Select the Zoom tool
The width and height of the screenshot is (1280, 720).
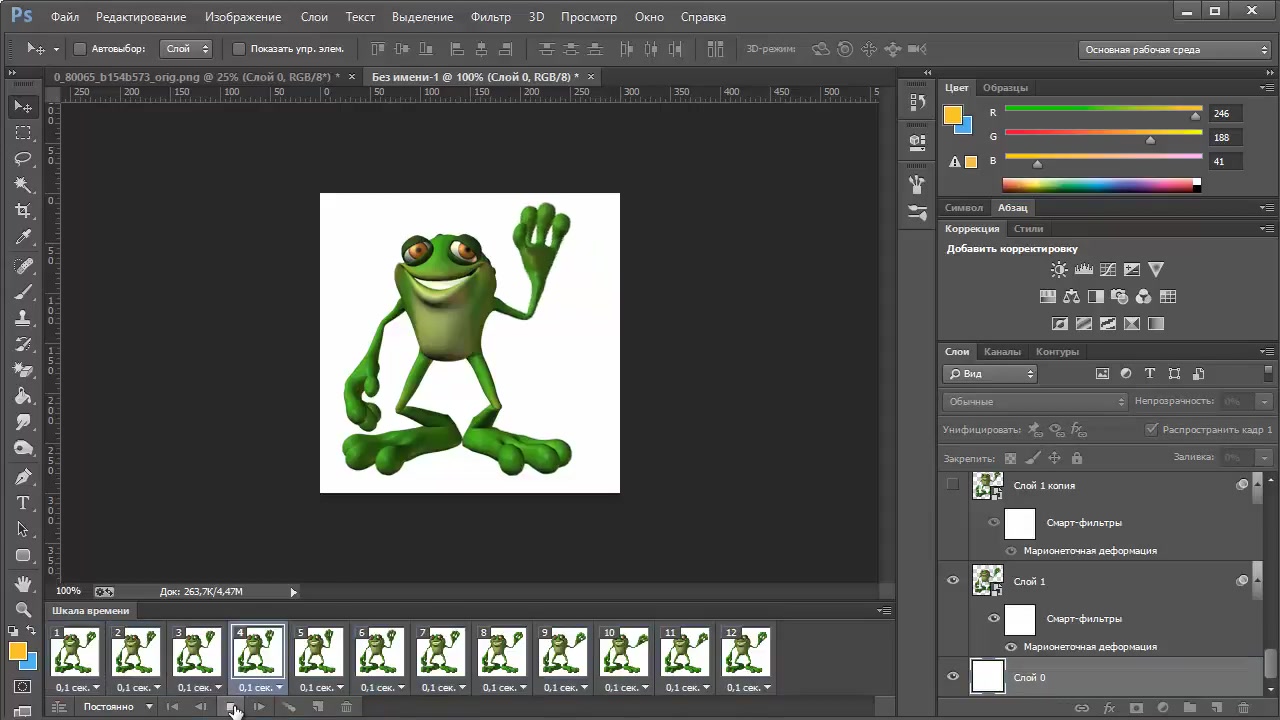pyautogui.click(x=23, y=609)
